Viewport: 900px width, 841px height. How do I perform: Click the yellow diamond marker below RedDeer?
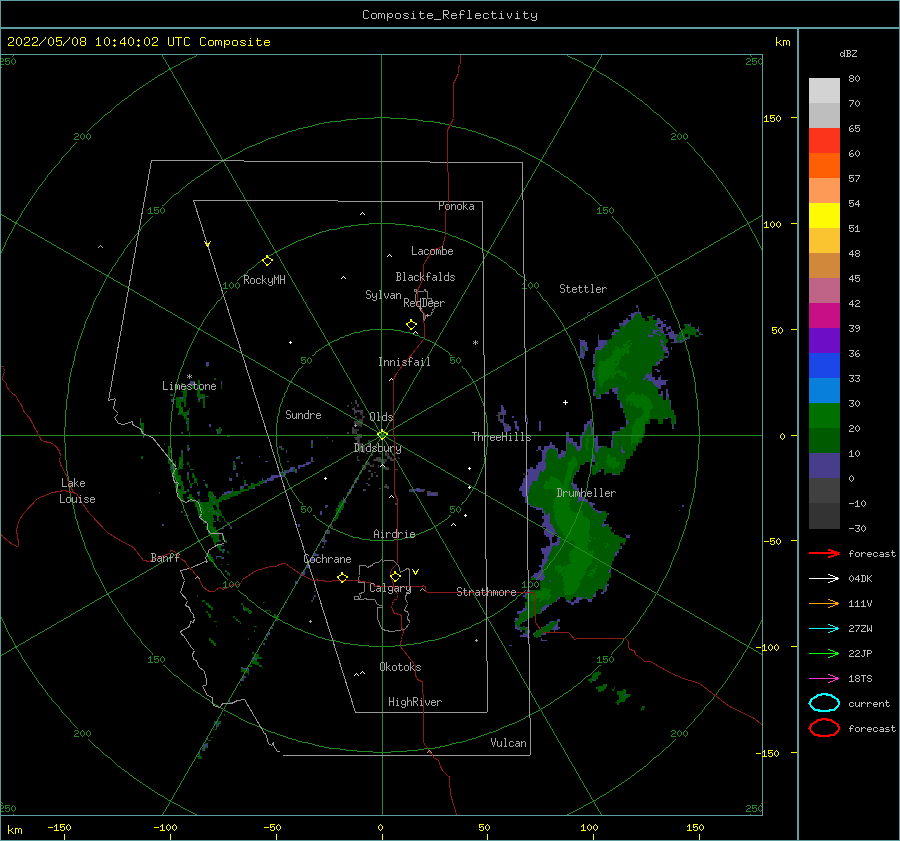pos(411,325)
